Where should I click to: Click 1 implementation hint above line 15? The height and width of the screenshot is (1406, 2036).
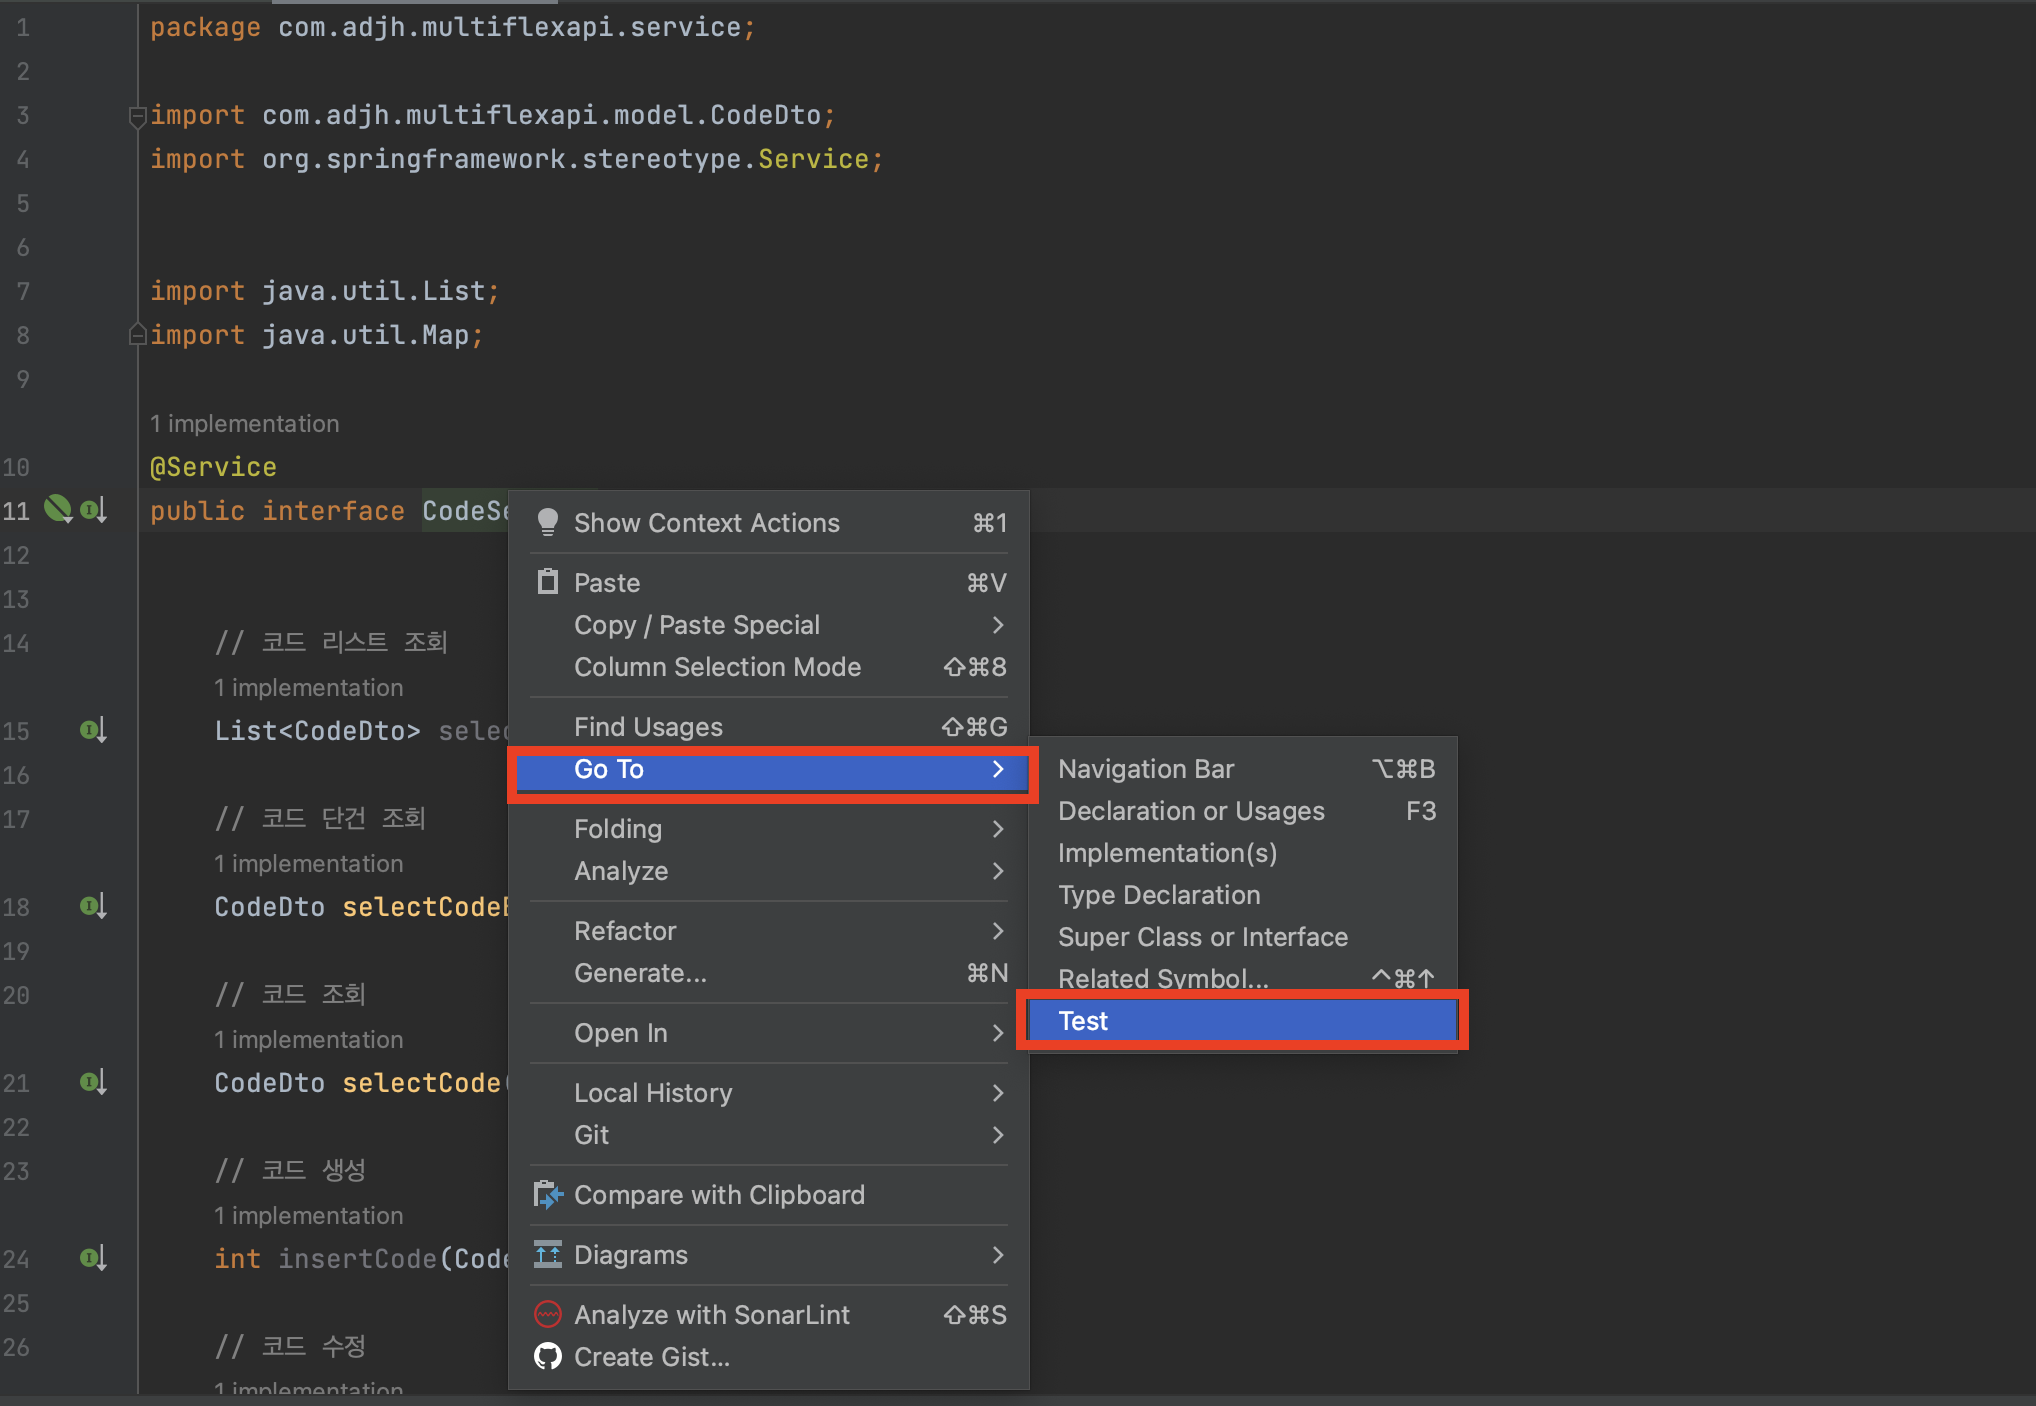click(x=309, y=688)
